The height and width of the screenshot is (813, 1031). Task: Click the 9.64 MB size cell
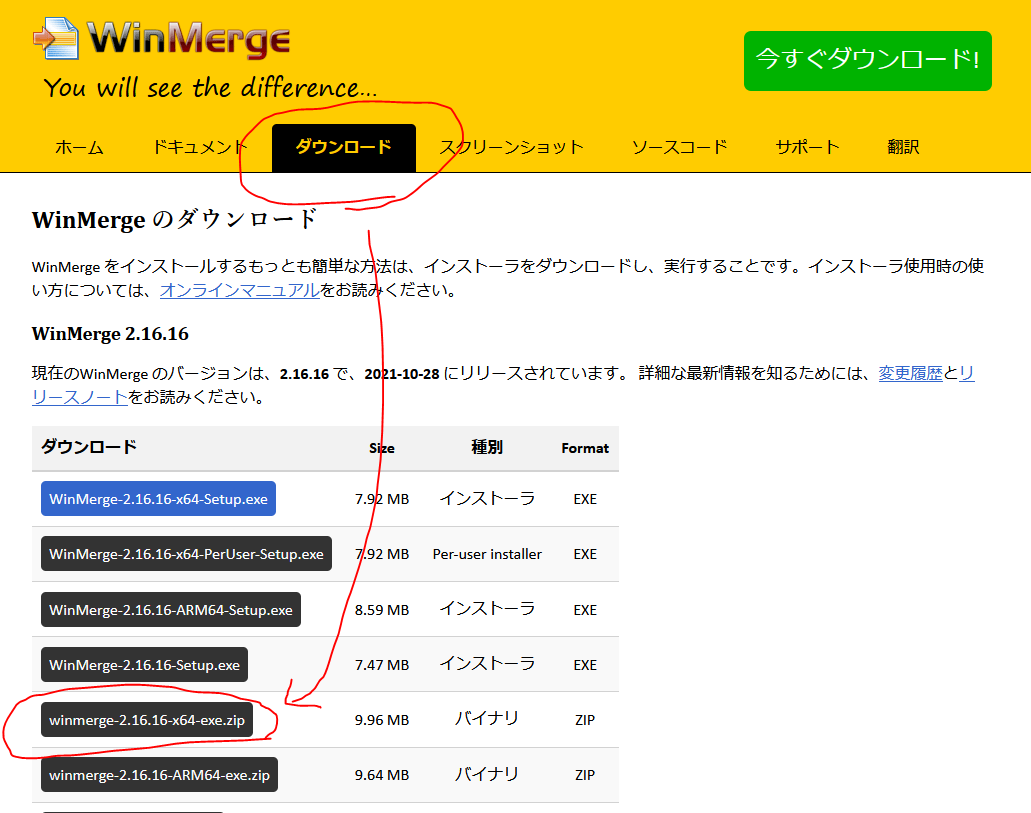382,776
